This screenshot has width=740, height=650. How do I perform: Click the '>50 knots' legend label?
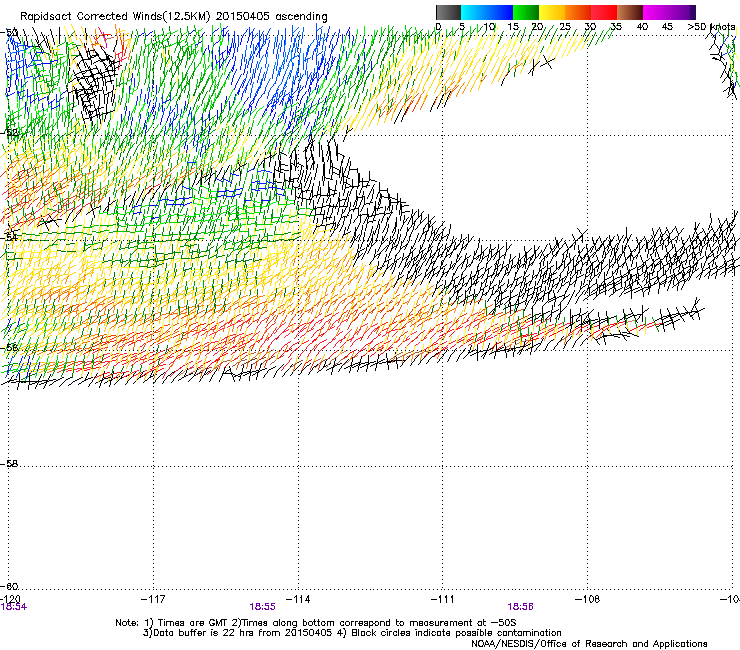point(711,27)
